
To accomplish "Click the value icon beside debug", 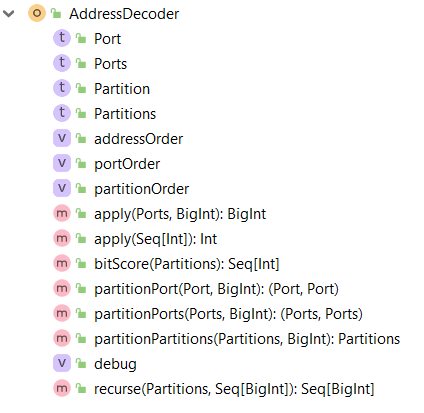I will point(62,363).
